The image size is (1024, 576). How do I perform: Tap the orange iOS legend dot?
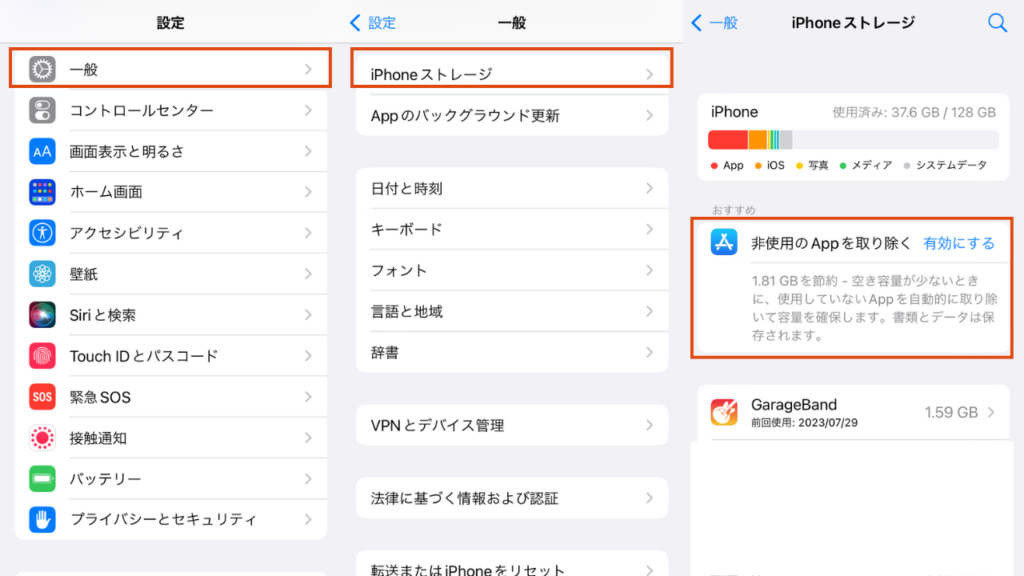[x=758, y=166]
